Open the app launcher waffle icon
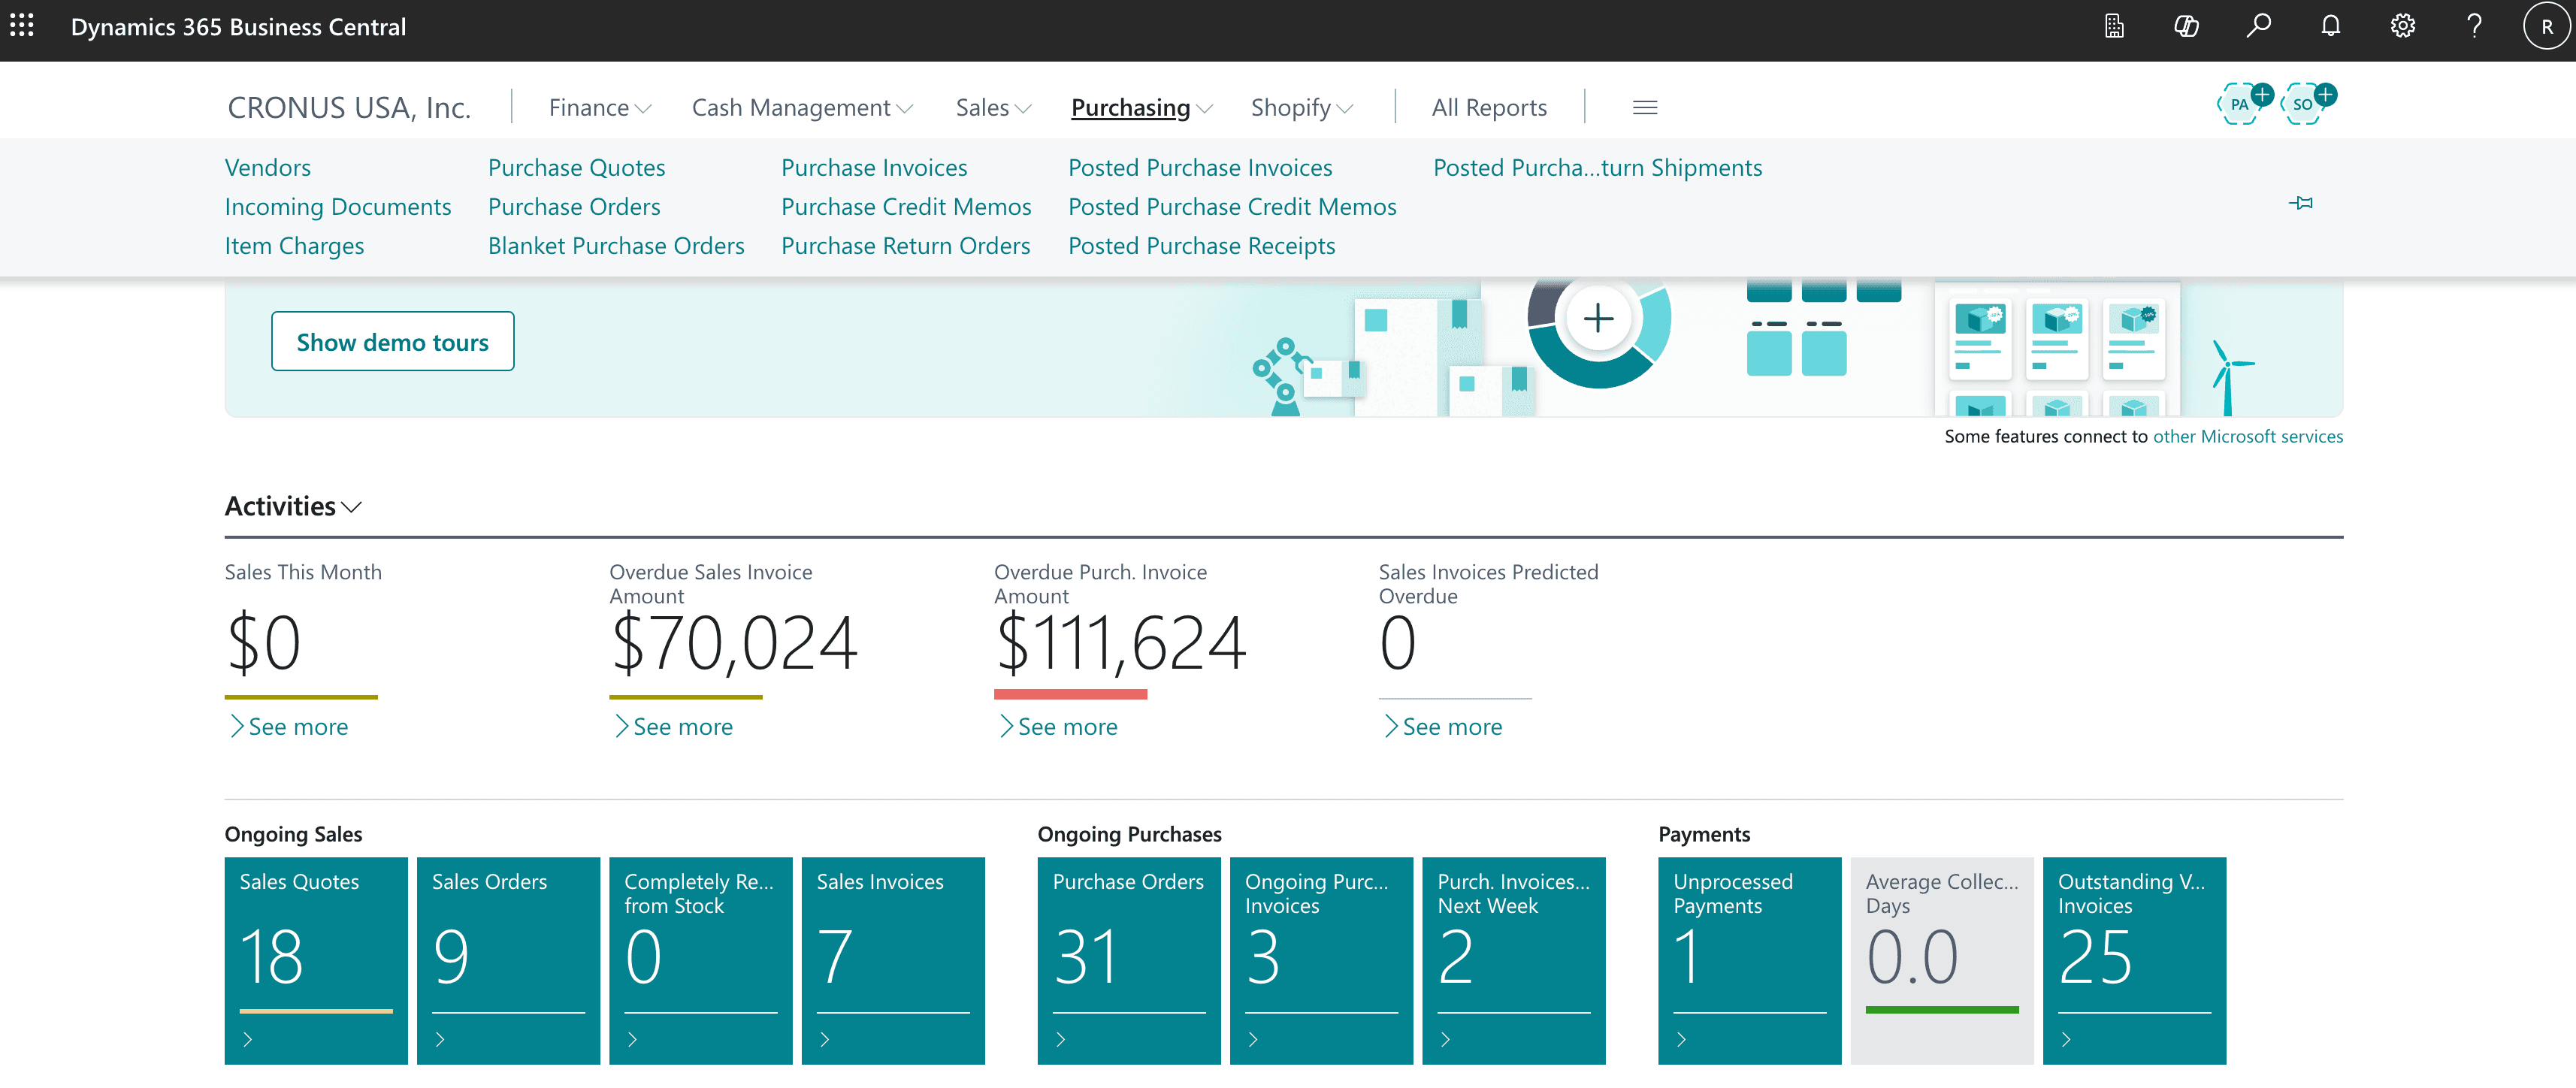2576x1088 pixels. click(x=22, y=26)
